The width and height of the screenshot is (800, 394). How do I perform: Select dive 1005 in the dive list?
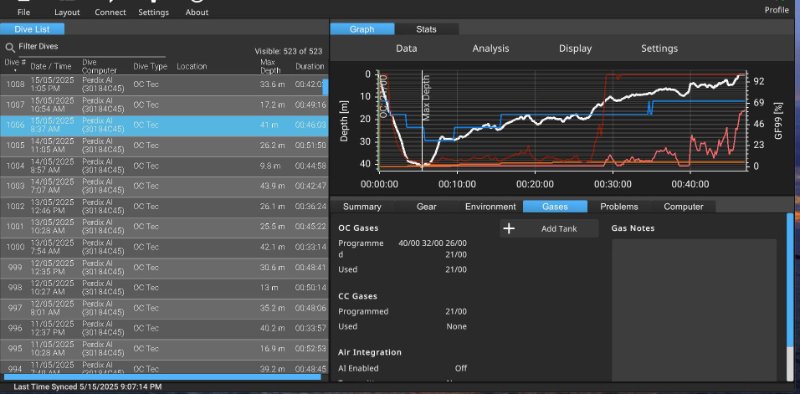pos(163,145)
